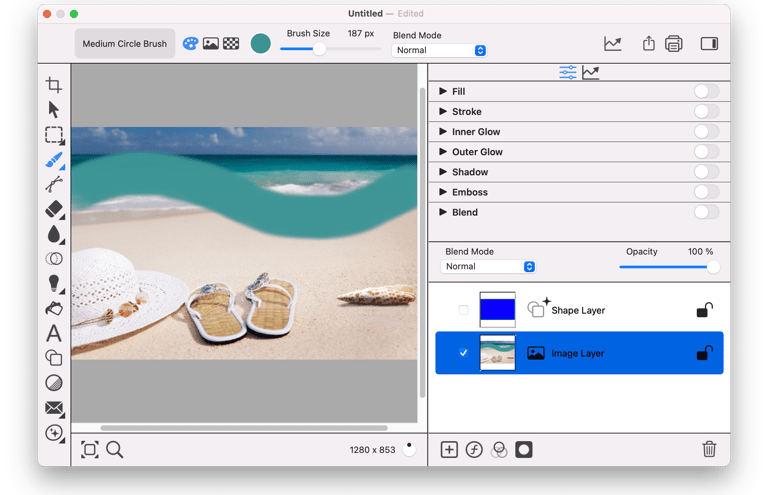Select the envelope Stamp tool

54,408
